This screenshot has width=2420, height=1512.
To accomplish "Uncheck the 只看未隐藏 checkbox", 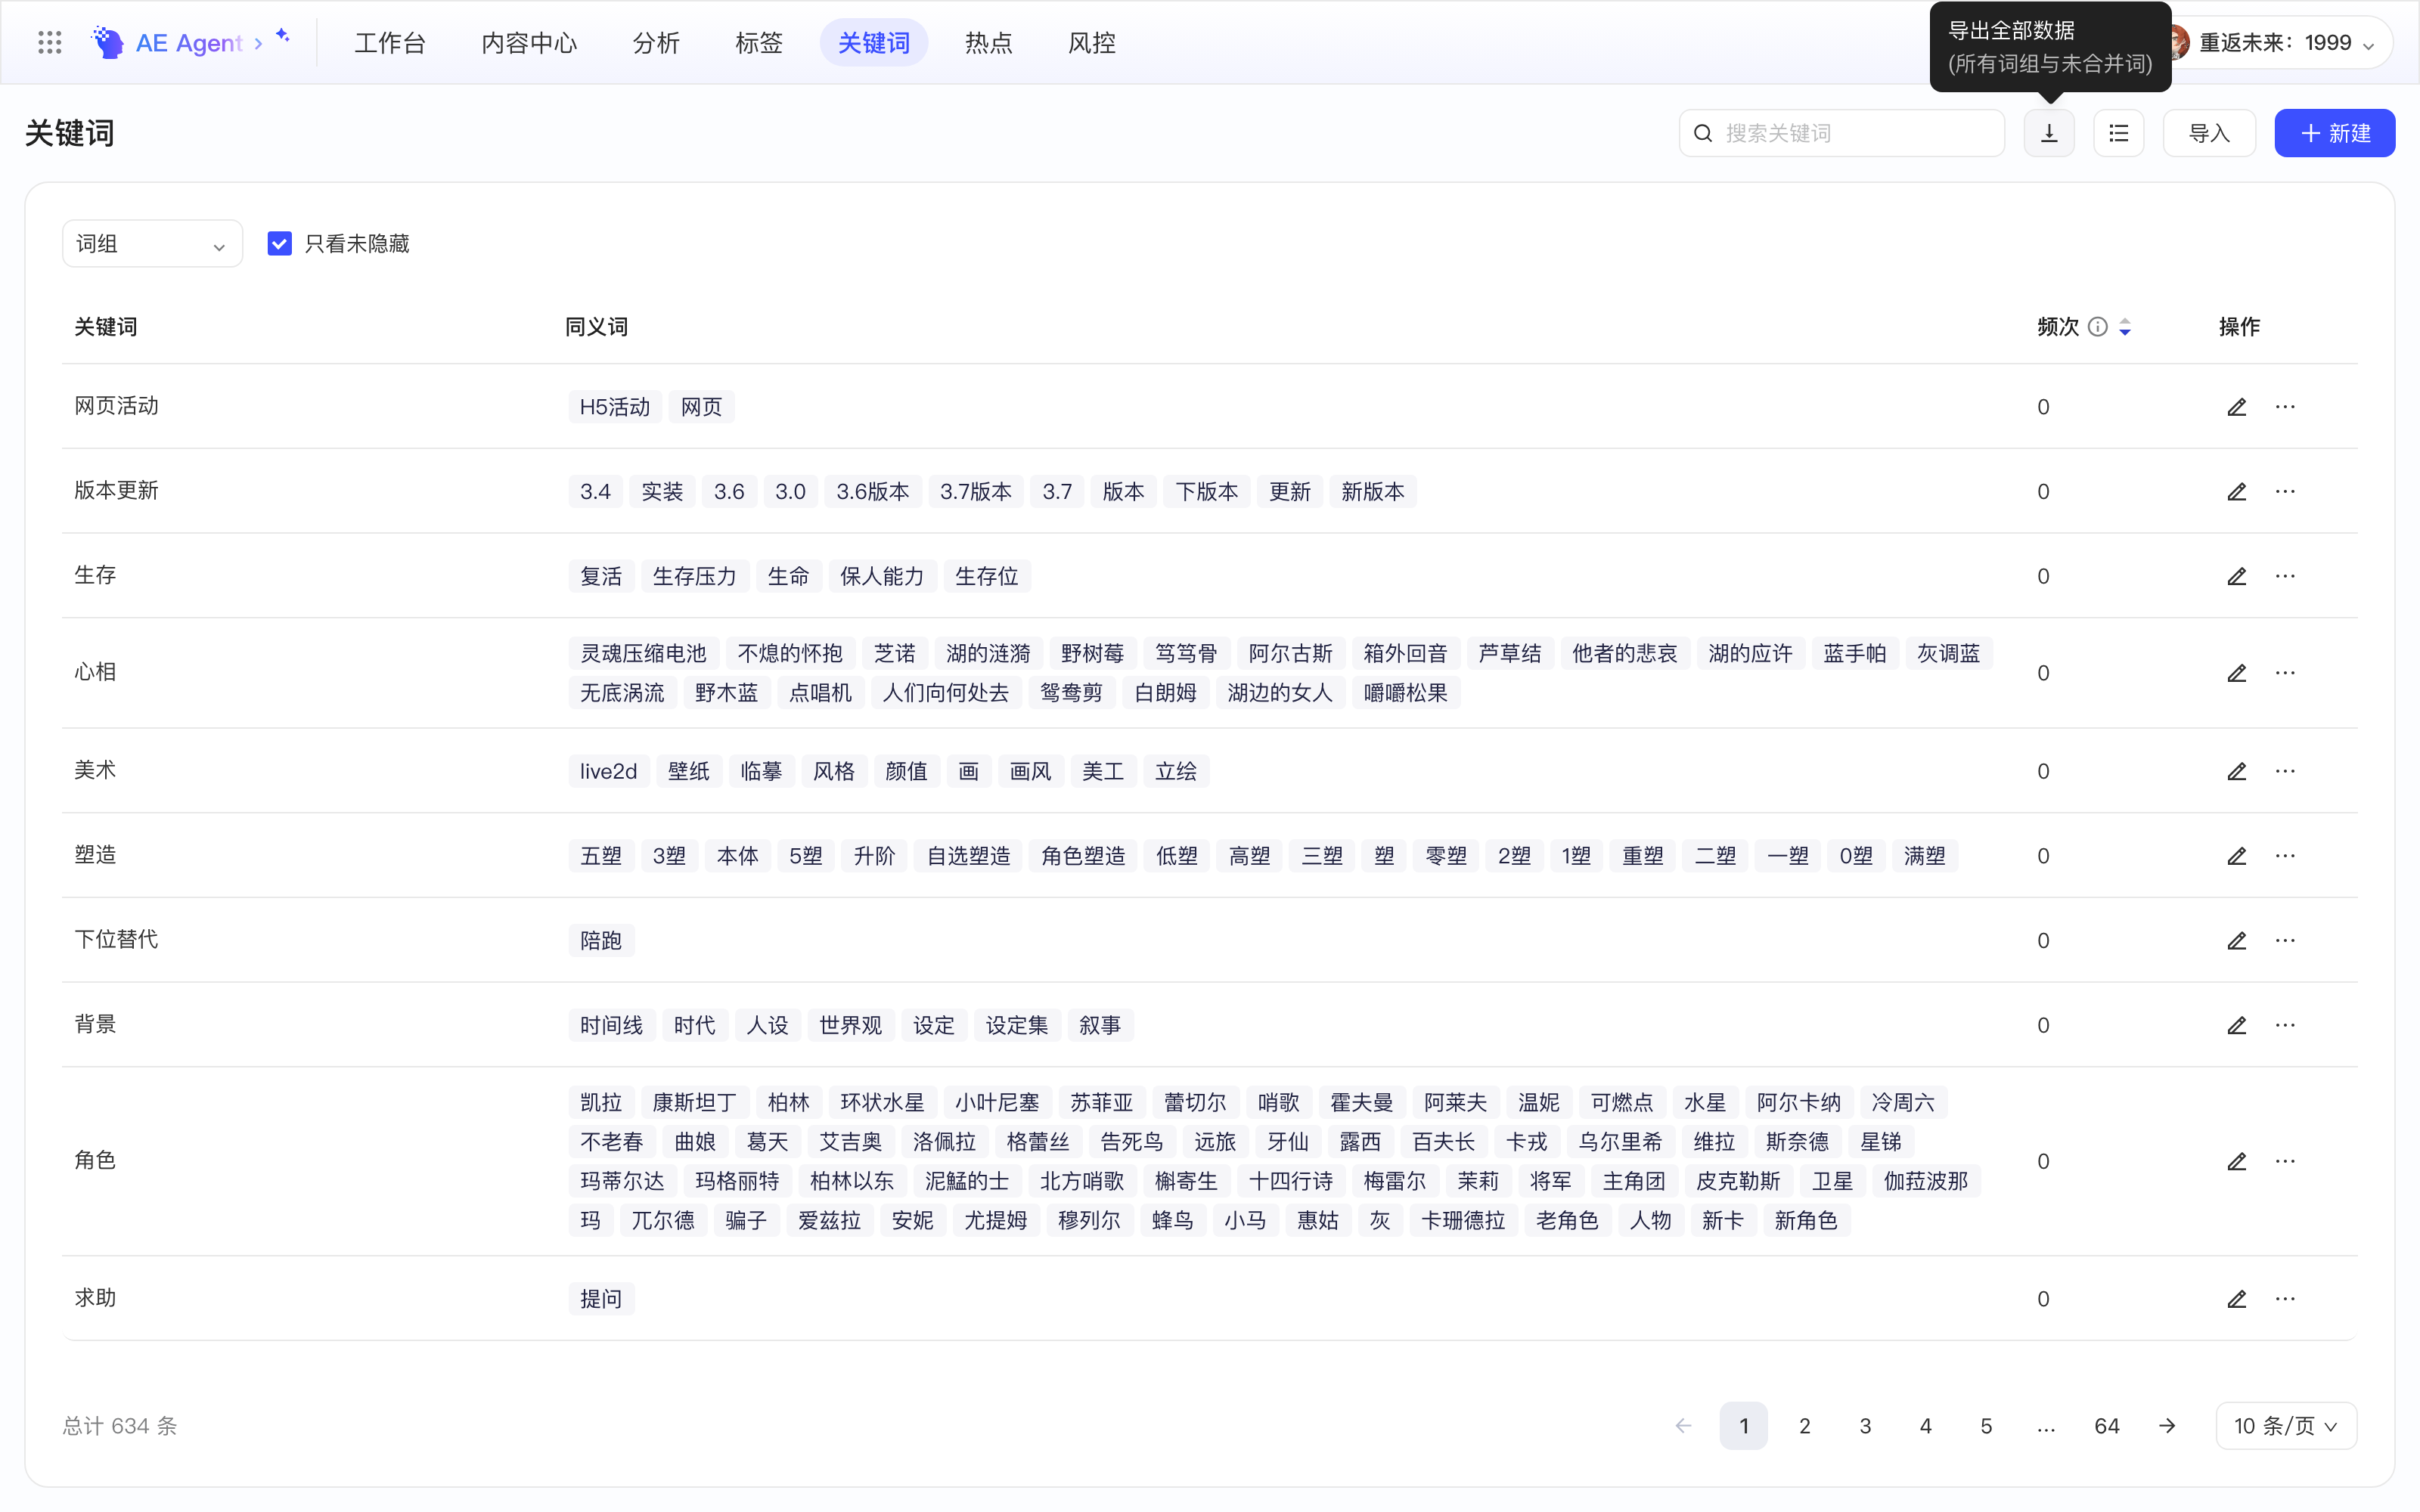I will click(x=279, y=244).
